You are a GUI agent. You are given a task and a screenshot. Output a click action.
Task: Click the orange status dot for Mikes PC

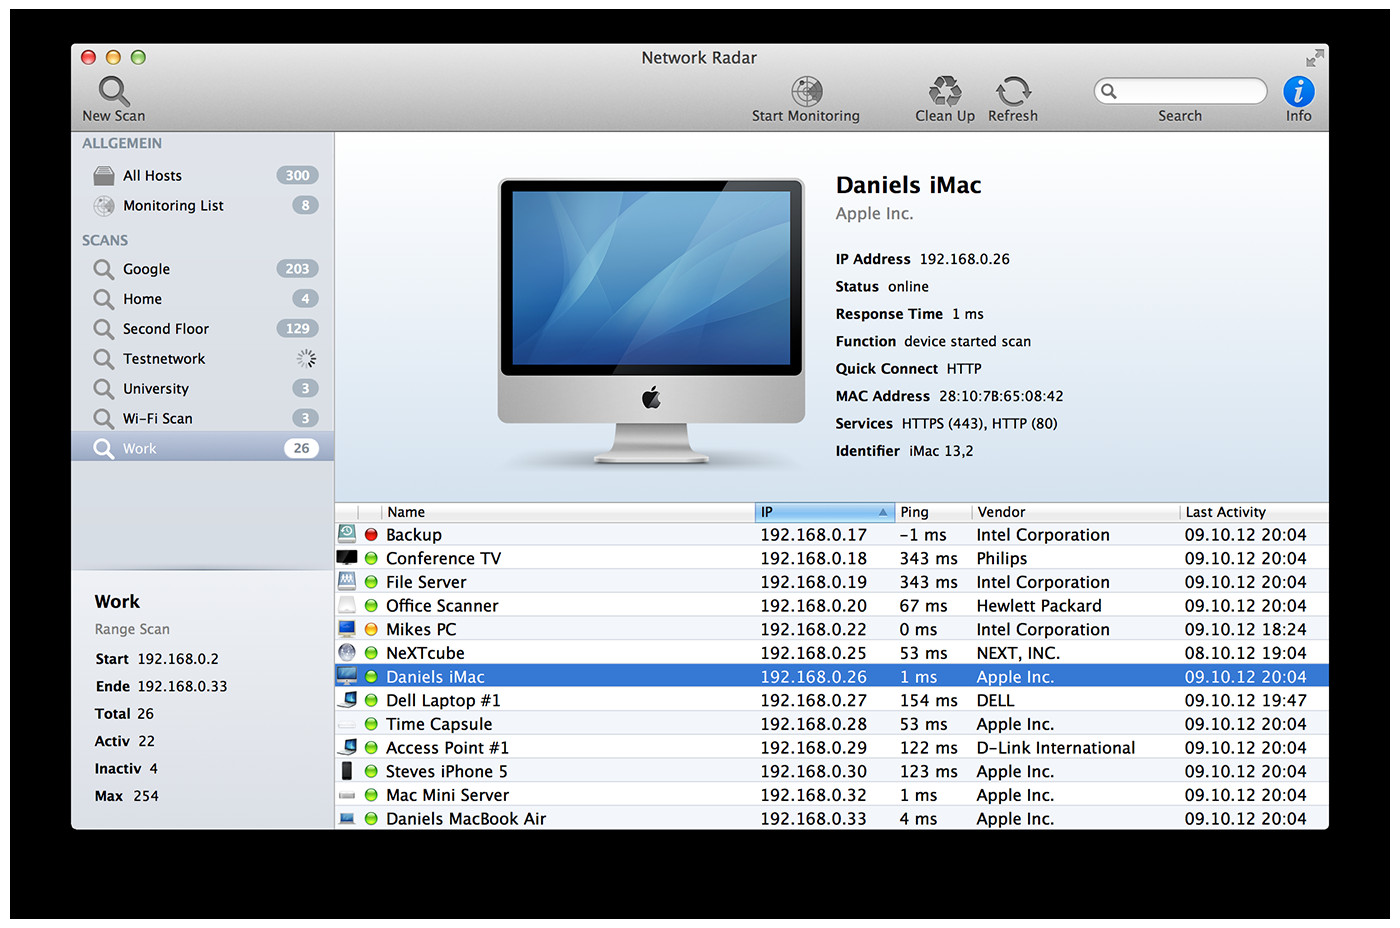[371, 629]
